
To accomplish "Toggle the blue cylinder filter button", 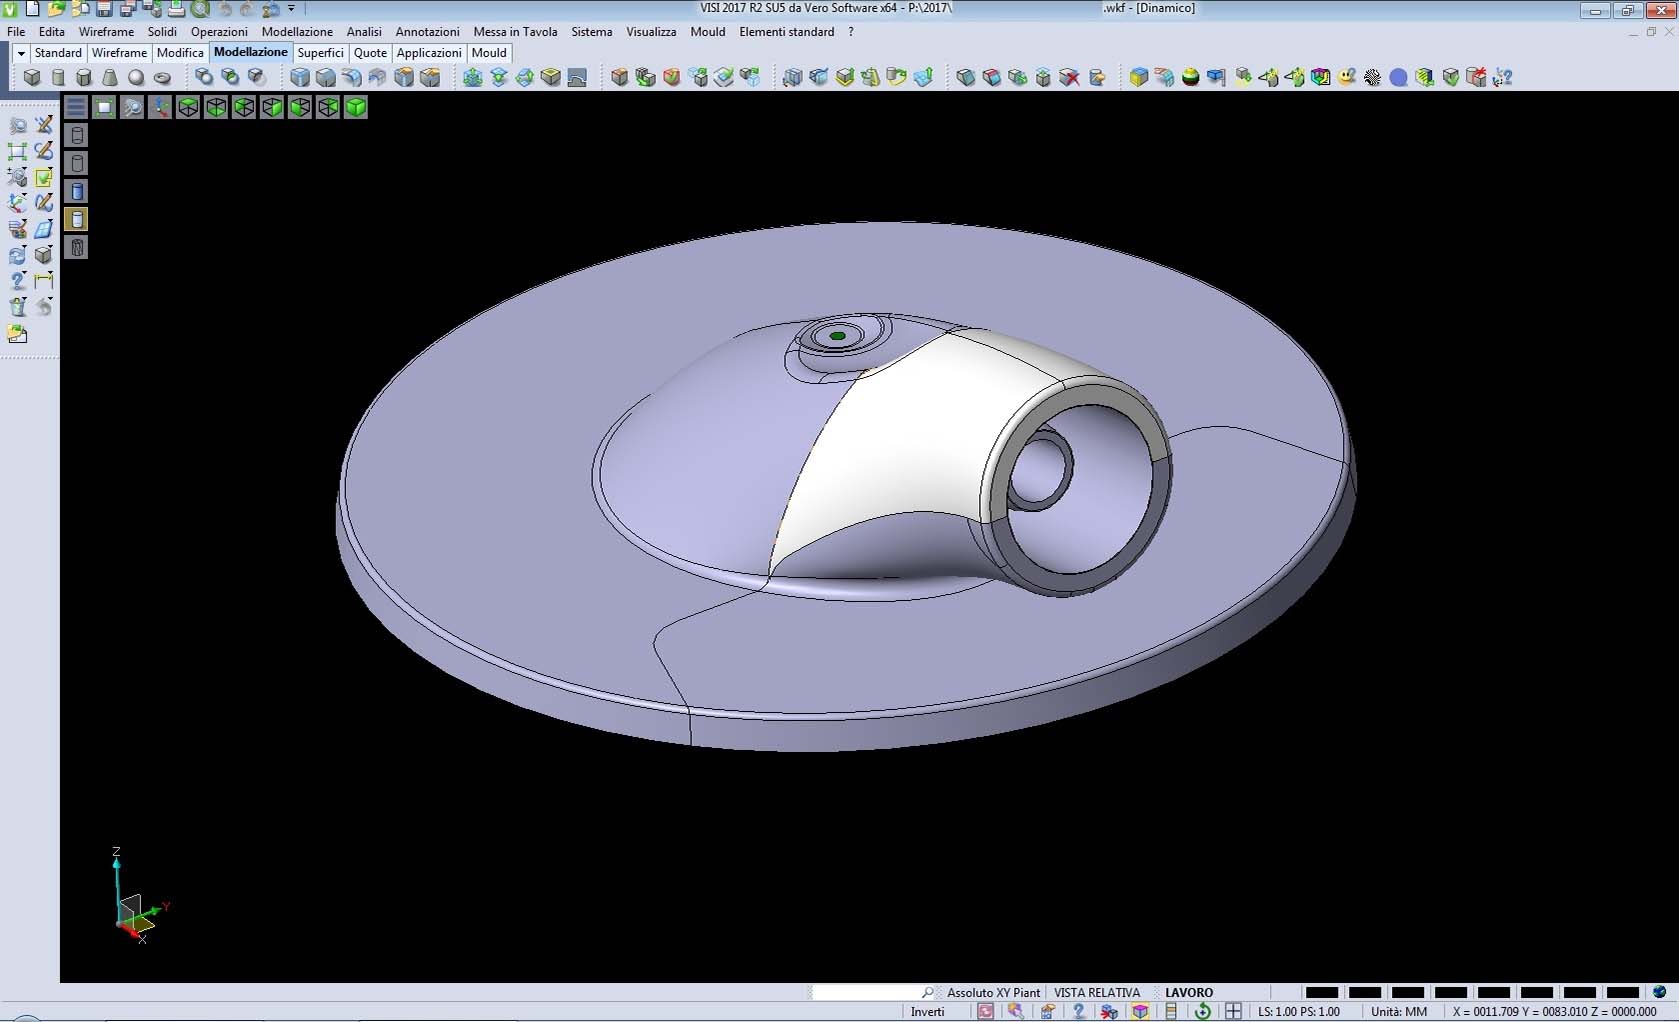I will [x=77, y=191].
